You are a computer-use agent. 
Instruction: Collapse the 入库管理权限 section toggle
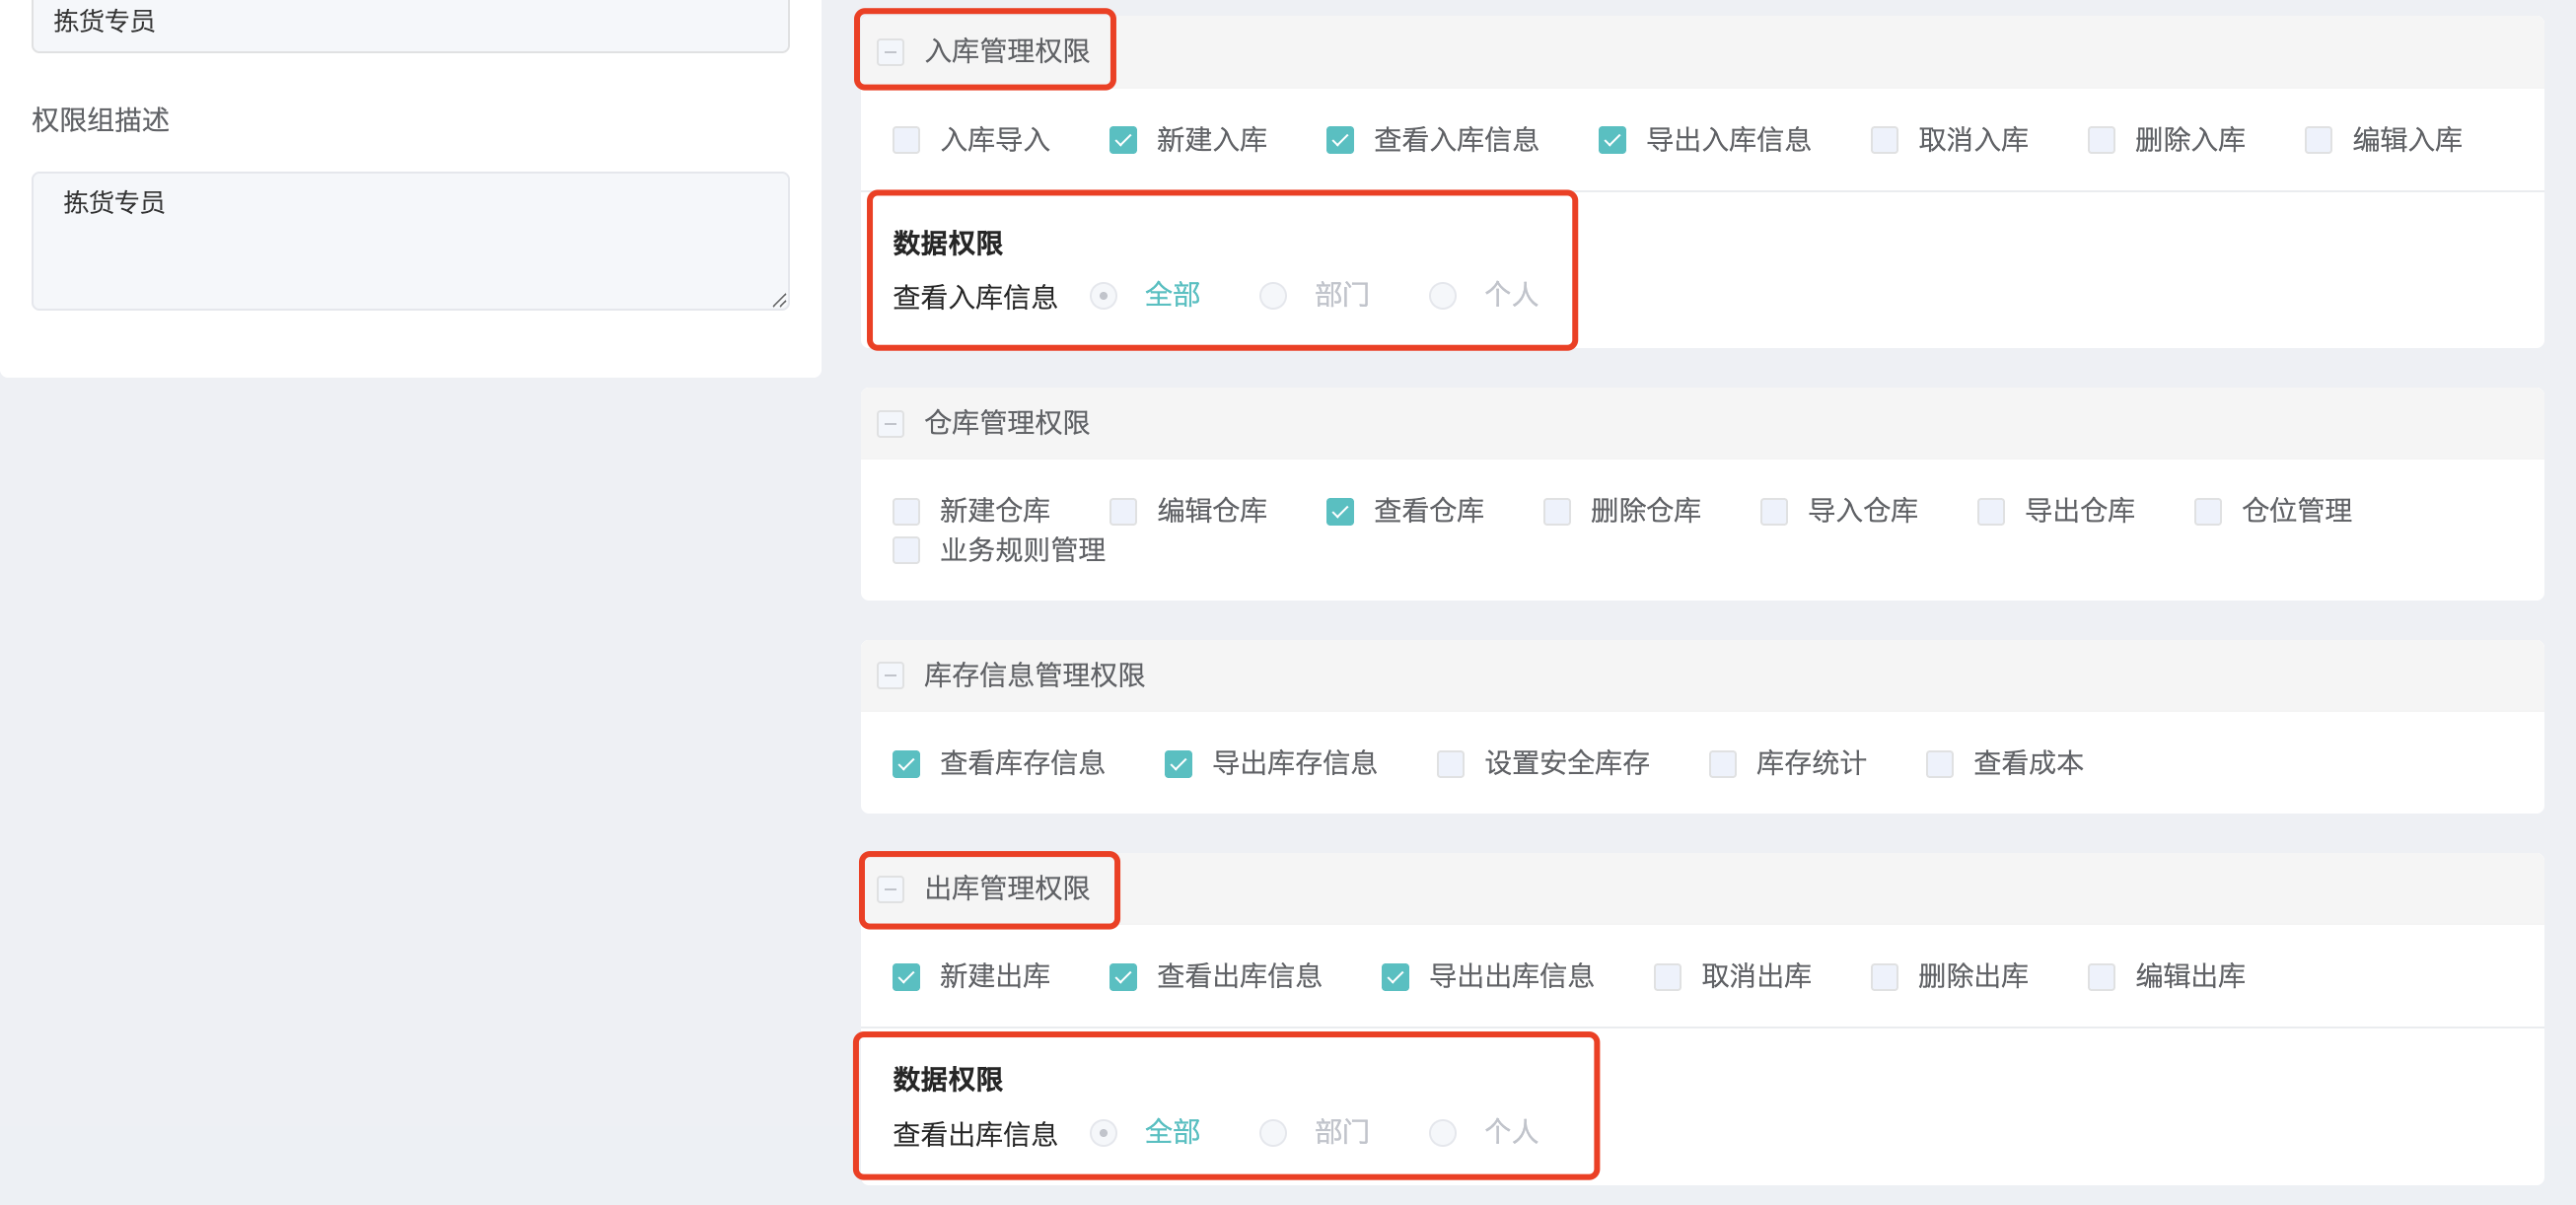[x=890, y=51]
